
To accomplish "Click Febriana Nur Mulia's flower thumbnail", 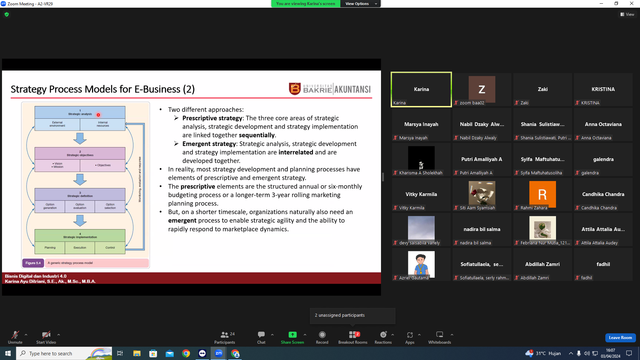I will [542, 228].
